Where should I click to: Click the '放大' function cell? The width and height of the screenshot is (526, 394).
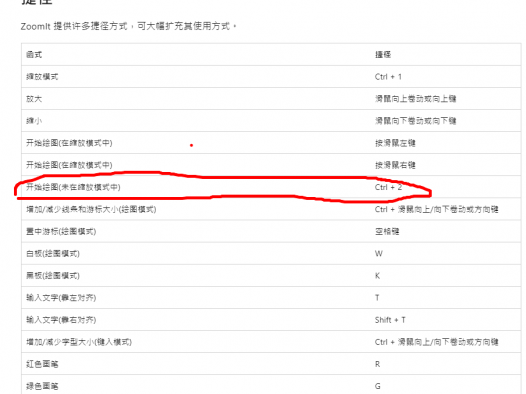tap(34, 99)
